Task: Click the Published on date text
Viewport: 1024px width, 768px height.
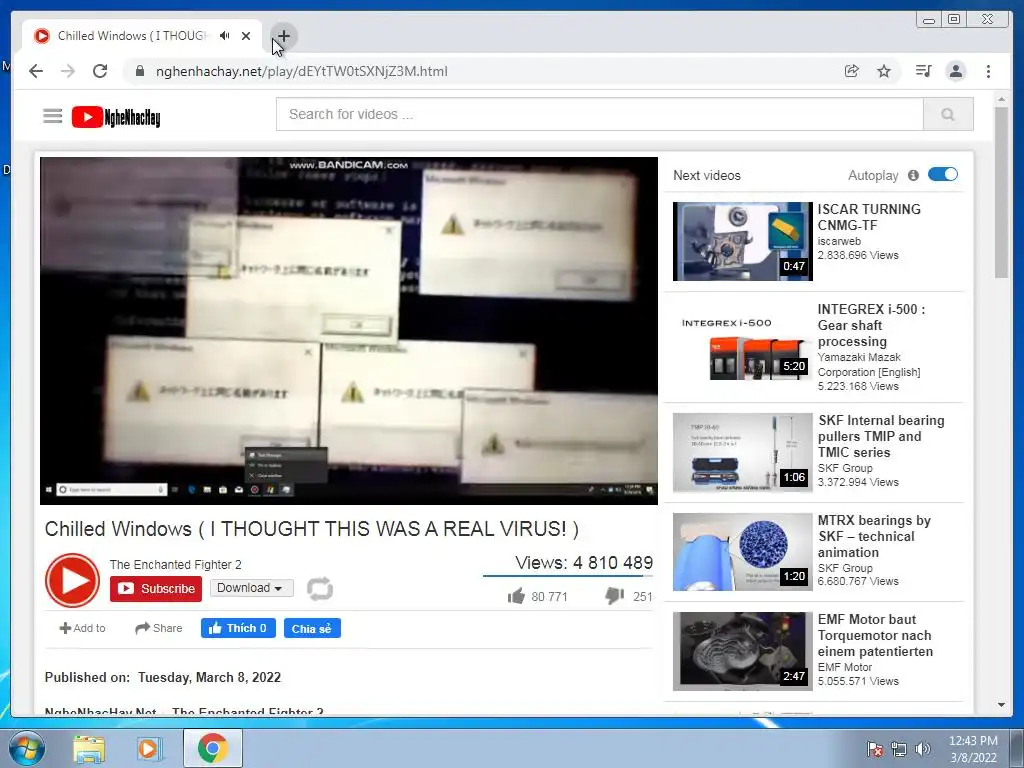Action: coord(163,677)
